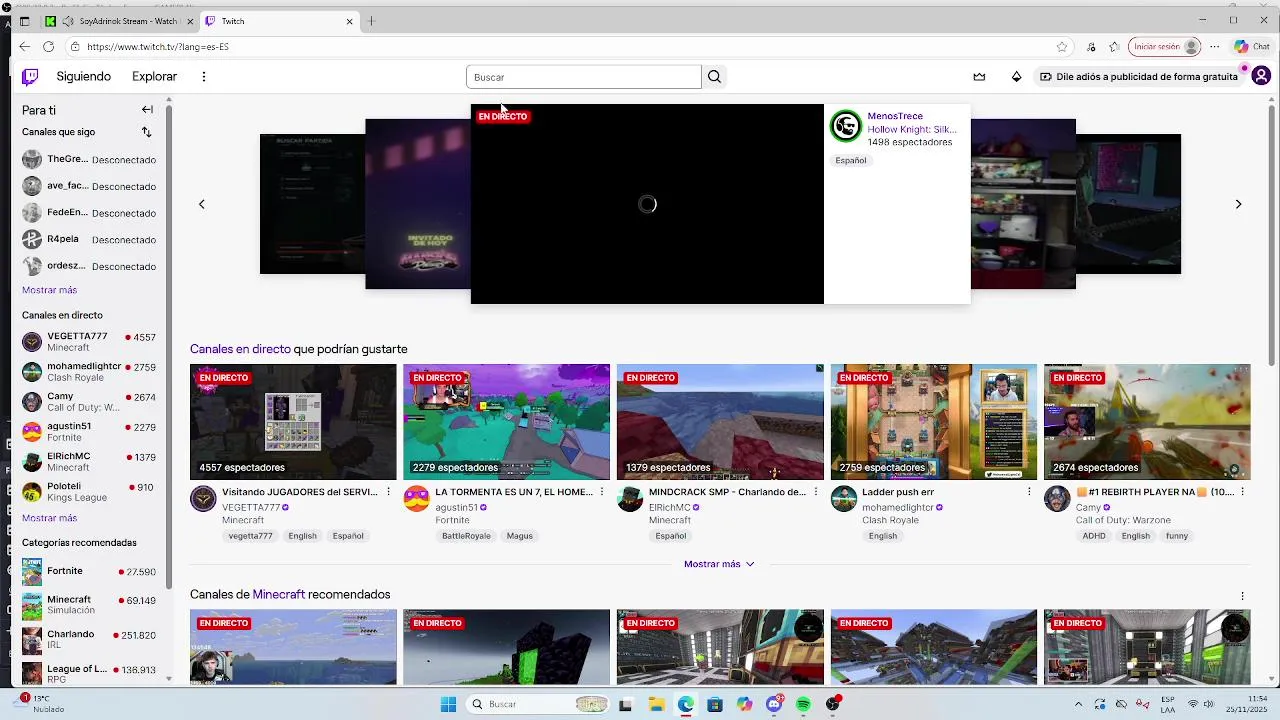Open Camy Call of Duty sidebar channel
Viewport: 1280px width, 720px height.
(x=89, y=402)
